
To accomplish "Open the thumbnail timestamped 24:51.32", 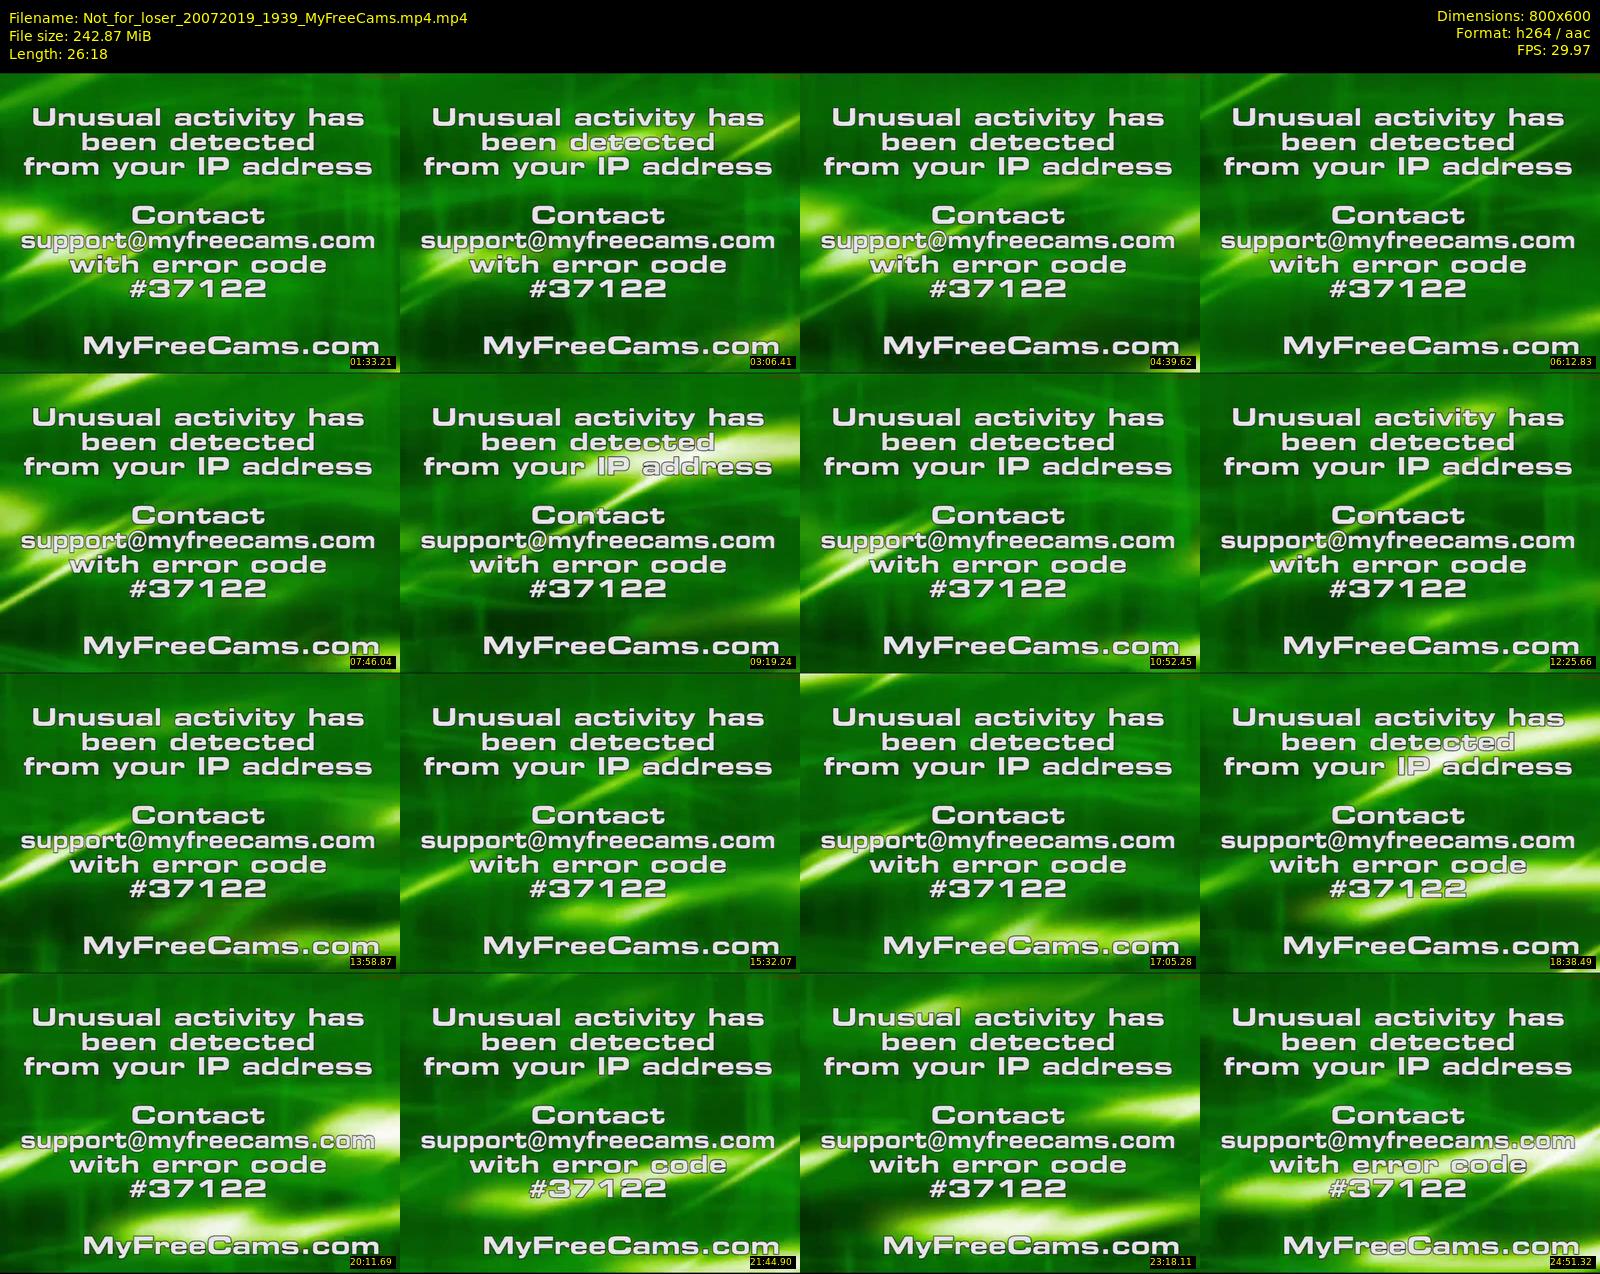I will point(1400,1122).
